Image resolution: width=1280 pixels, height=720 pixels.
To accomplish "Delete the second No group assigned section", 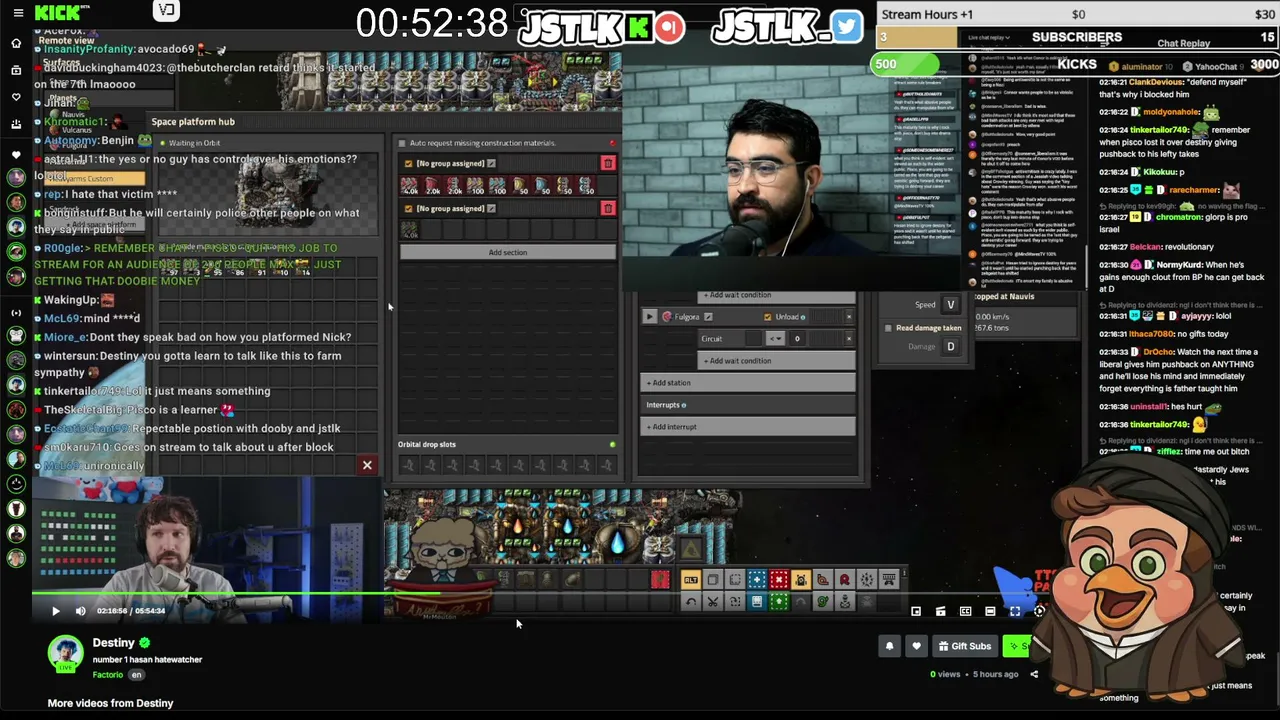I will coord(607,208).
